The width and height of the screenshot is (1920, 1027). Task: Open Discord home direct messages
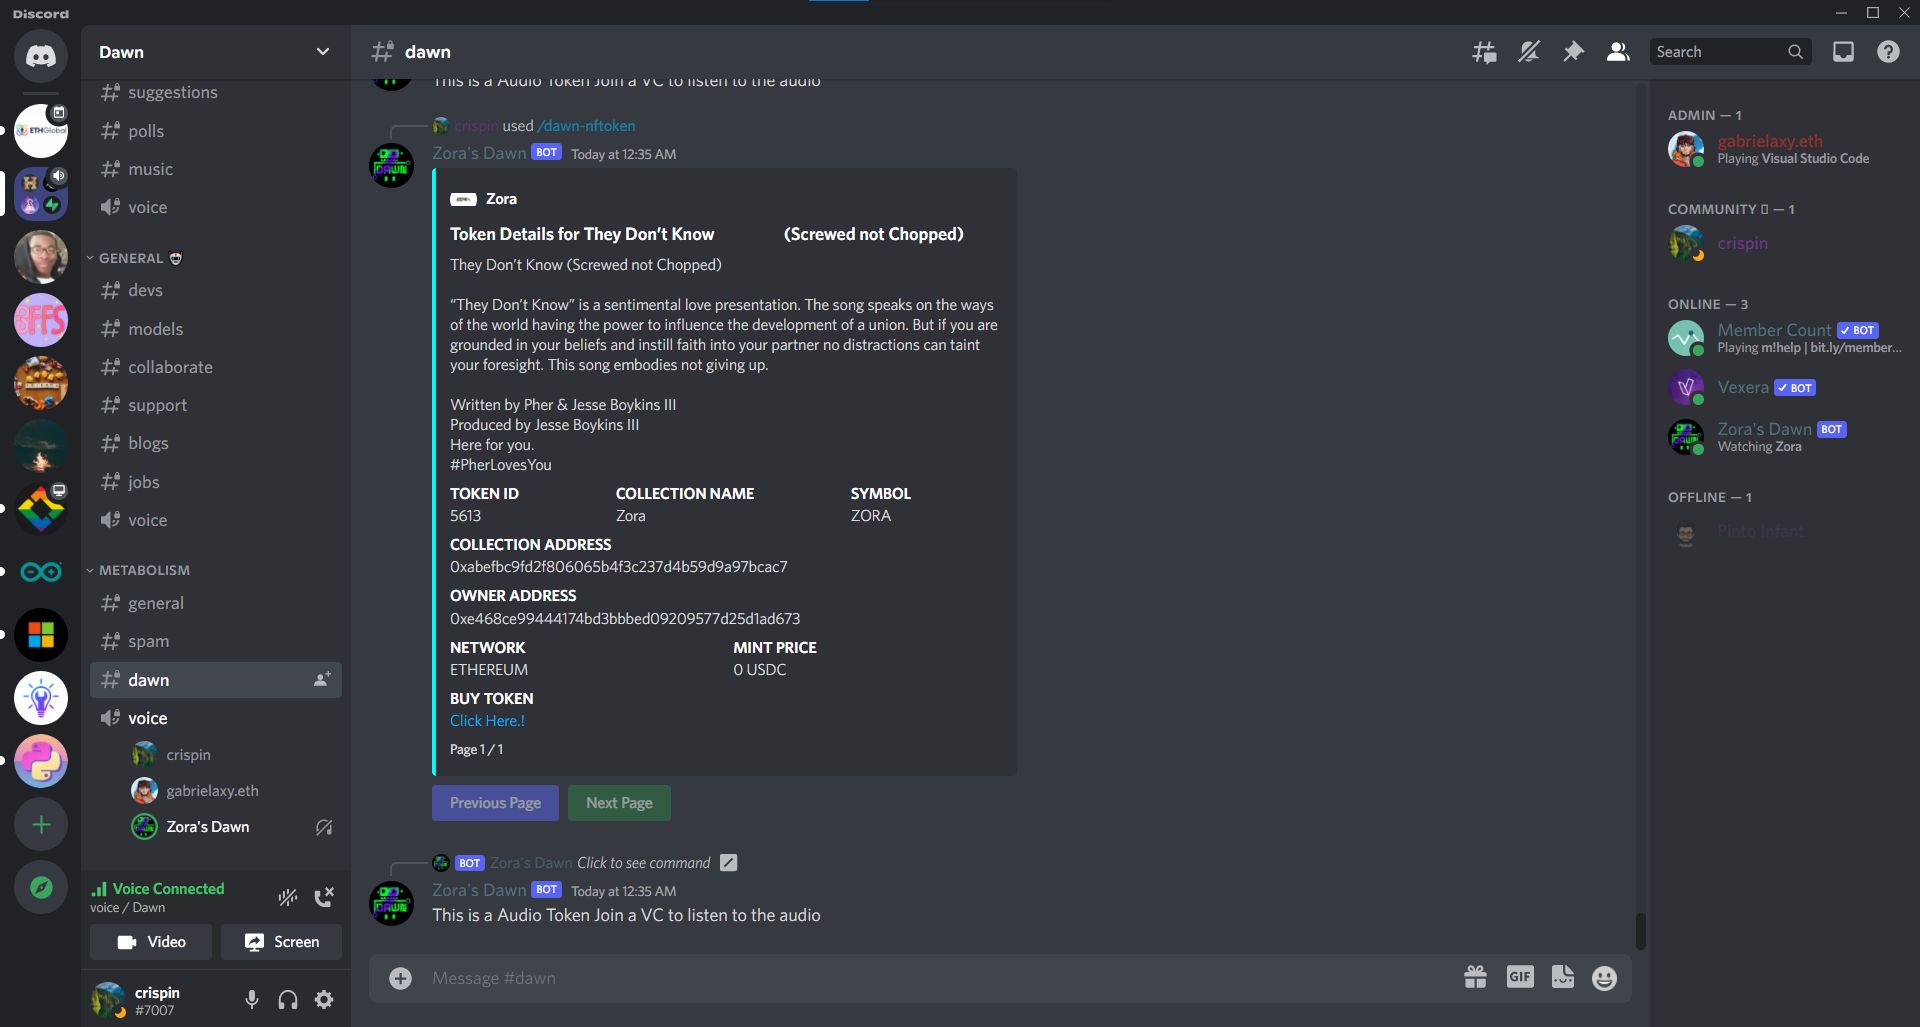[x=41, y=55]
